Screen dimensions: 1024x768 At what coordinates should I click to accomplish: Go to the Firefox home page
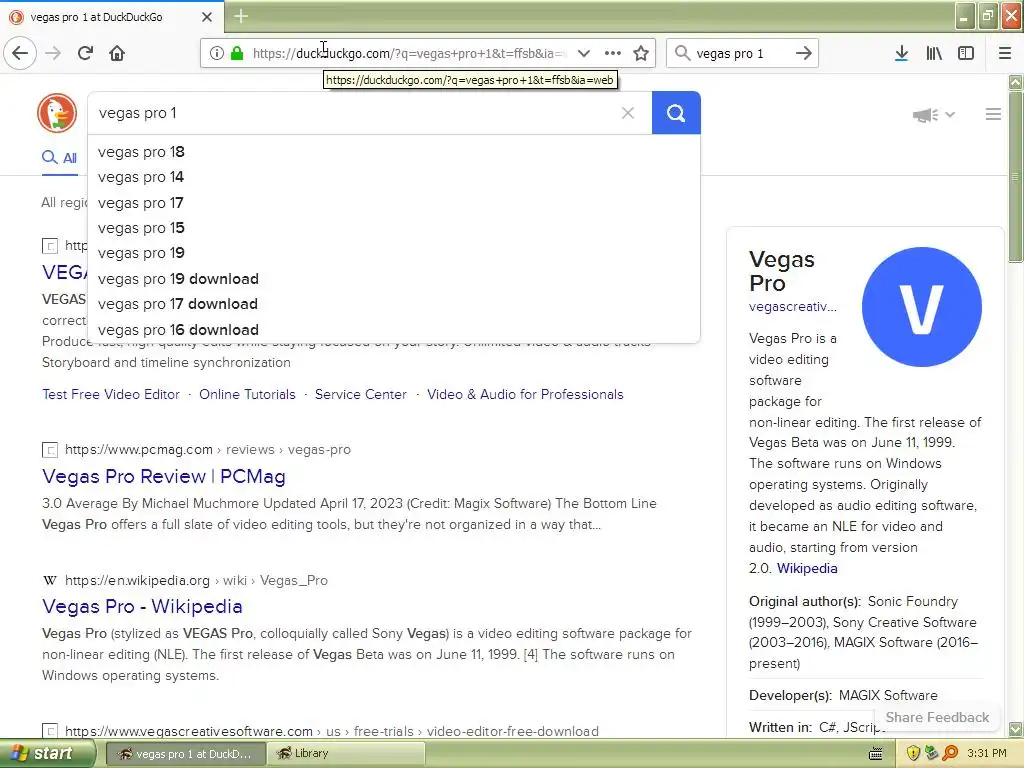click(x=117, y=53)
